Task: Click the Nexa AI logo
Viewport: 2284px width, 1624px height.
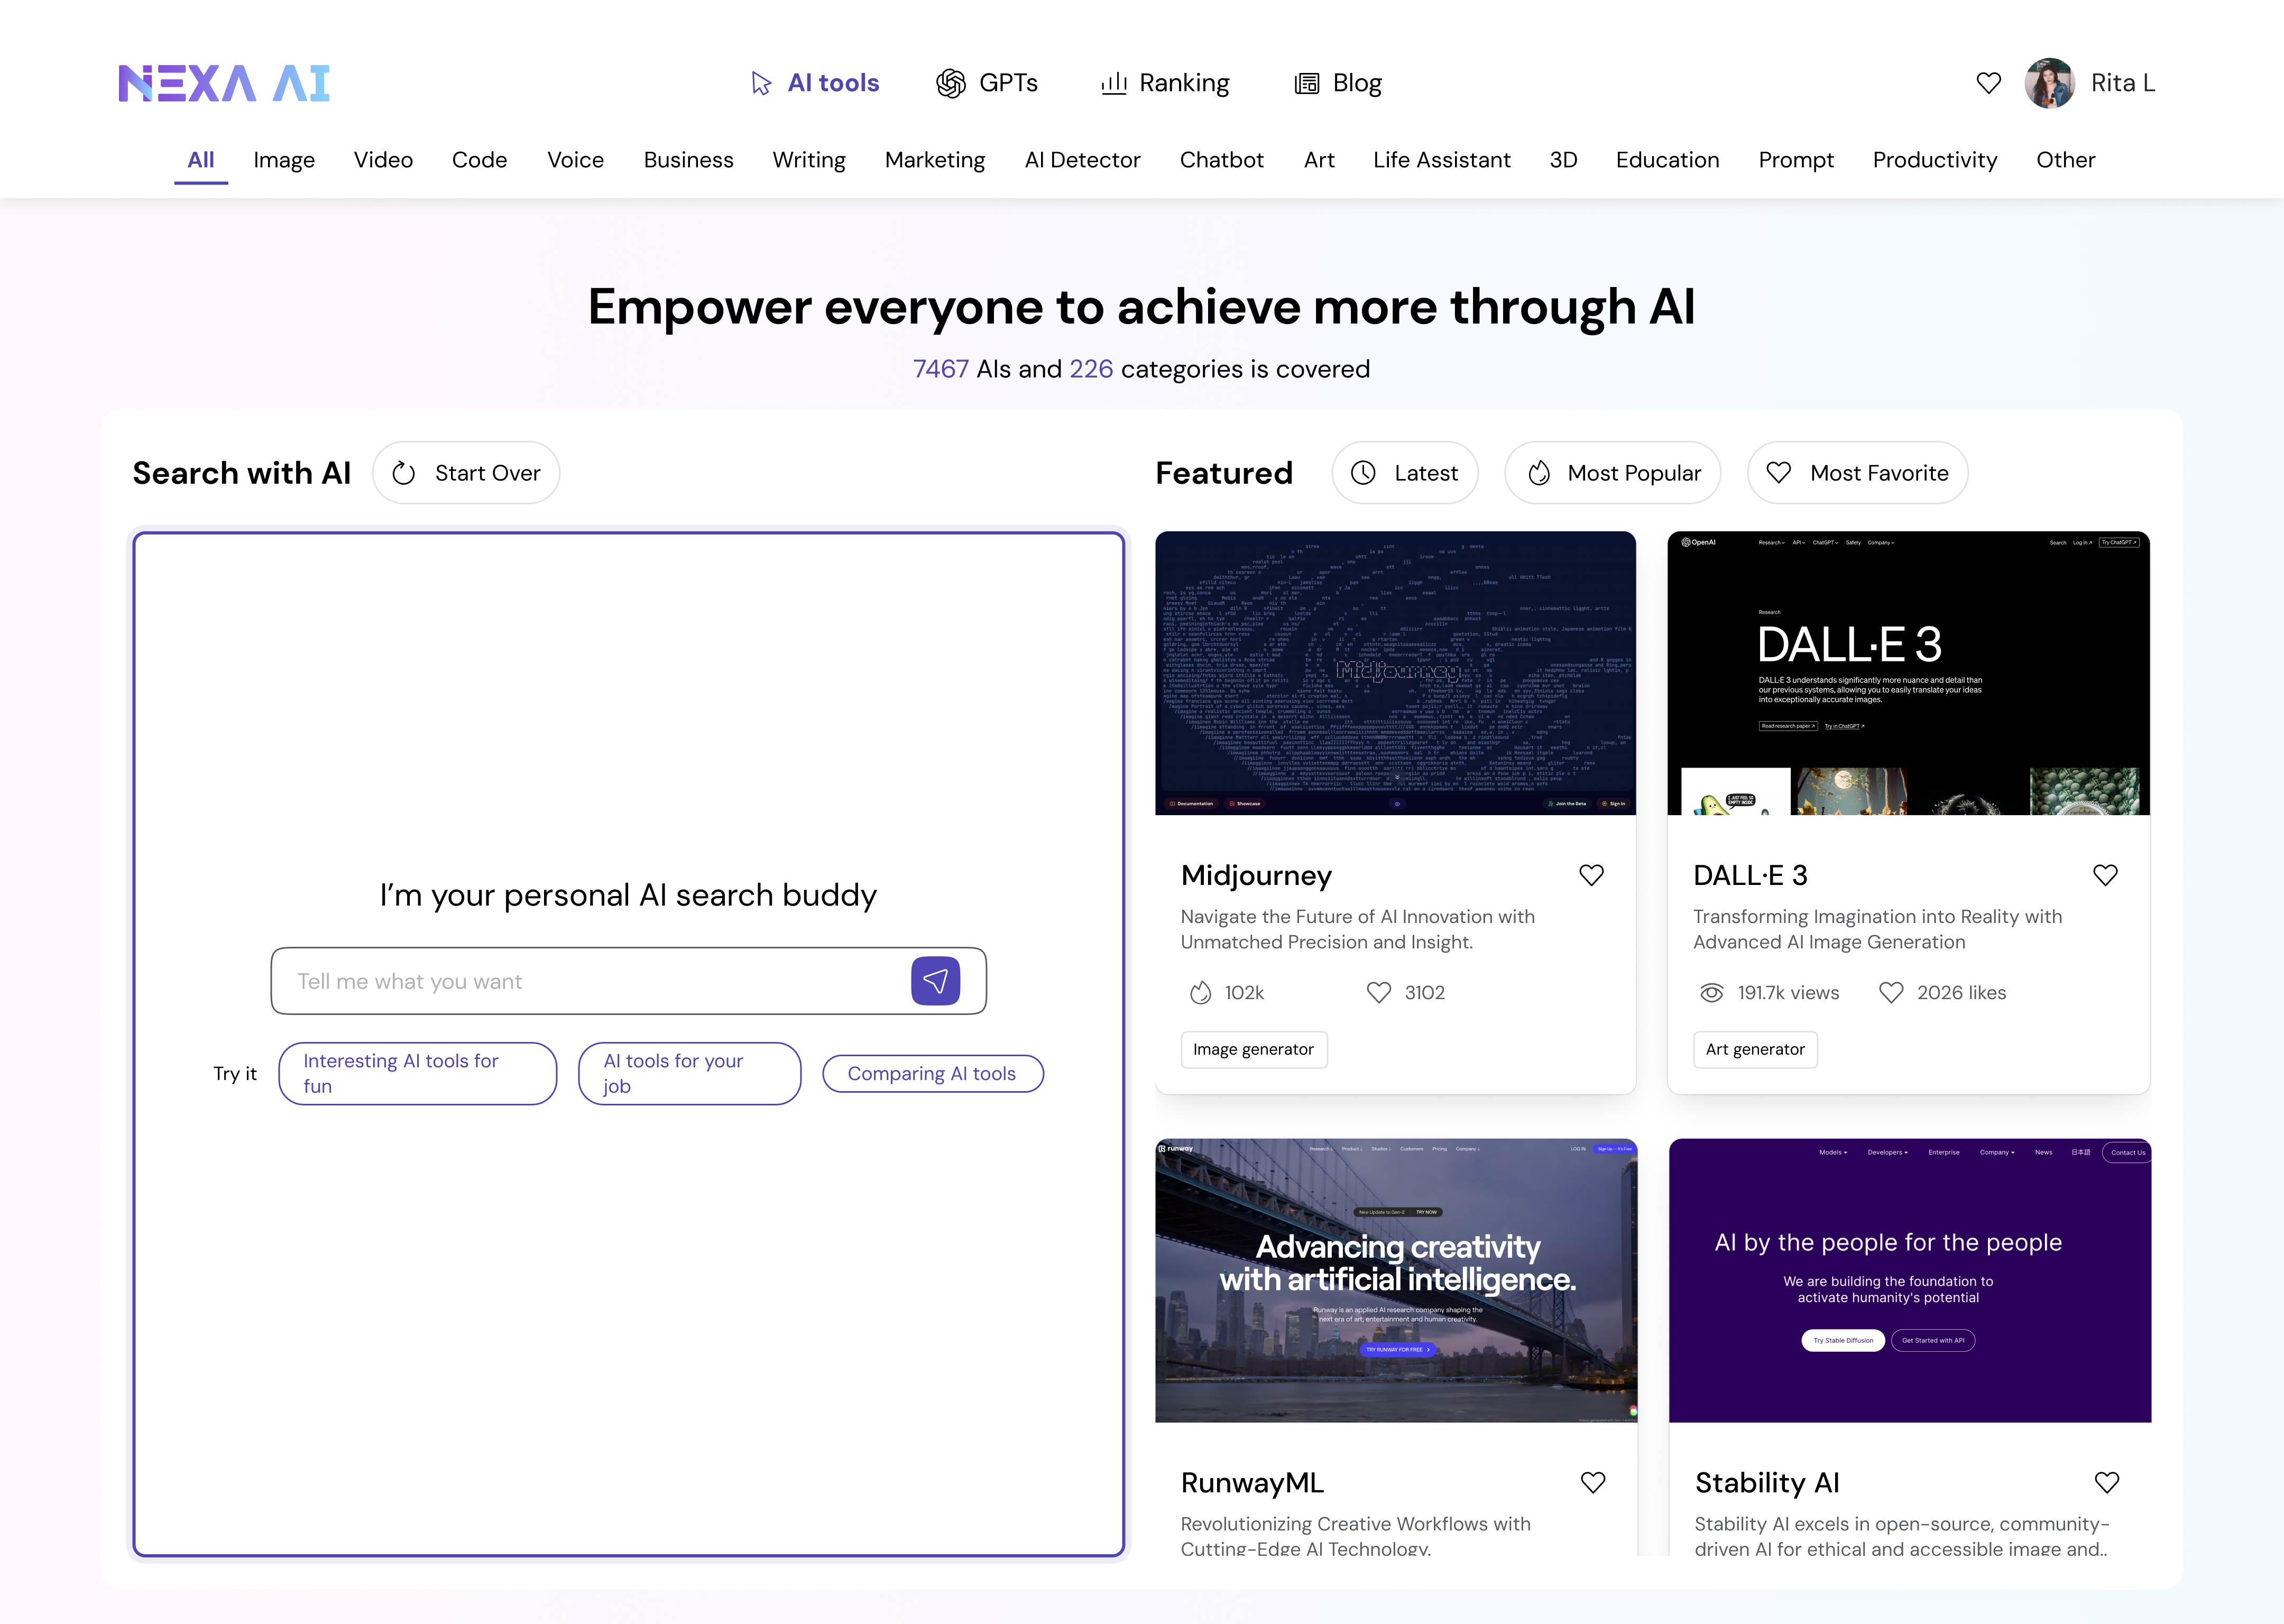Action: pos(224,83)
